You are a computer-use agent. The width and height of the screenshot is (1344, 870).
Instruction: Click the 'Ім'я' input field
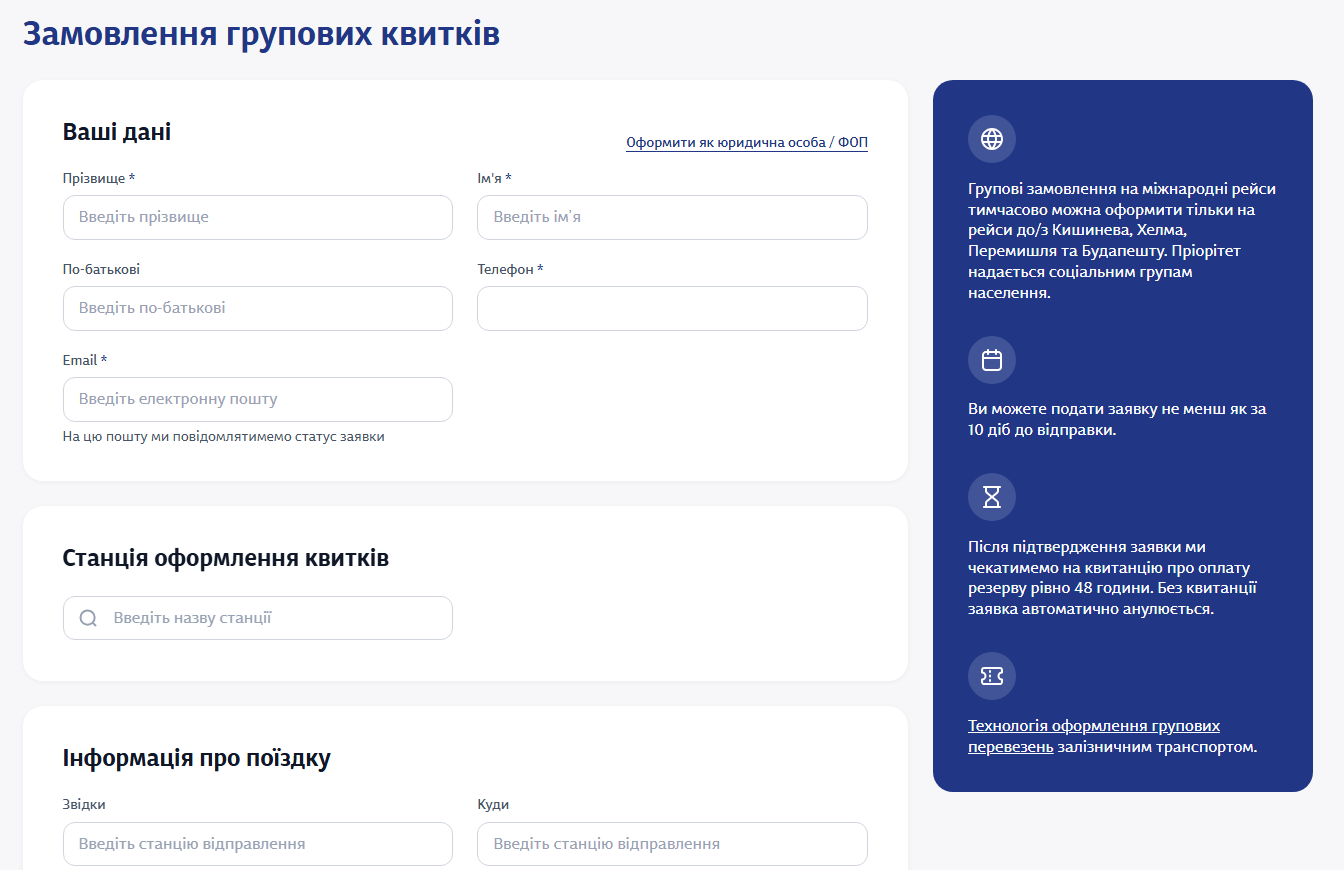tap(671, 217)
